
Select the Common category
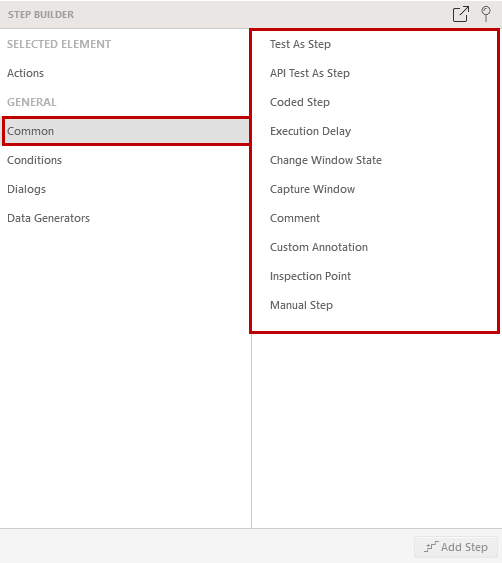pyautogui.click(x=126, y=131)
